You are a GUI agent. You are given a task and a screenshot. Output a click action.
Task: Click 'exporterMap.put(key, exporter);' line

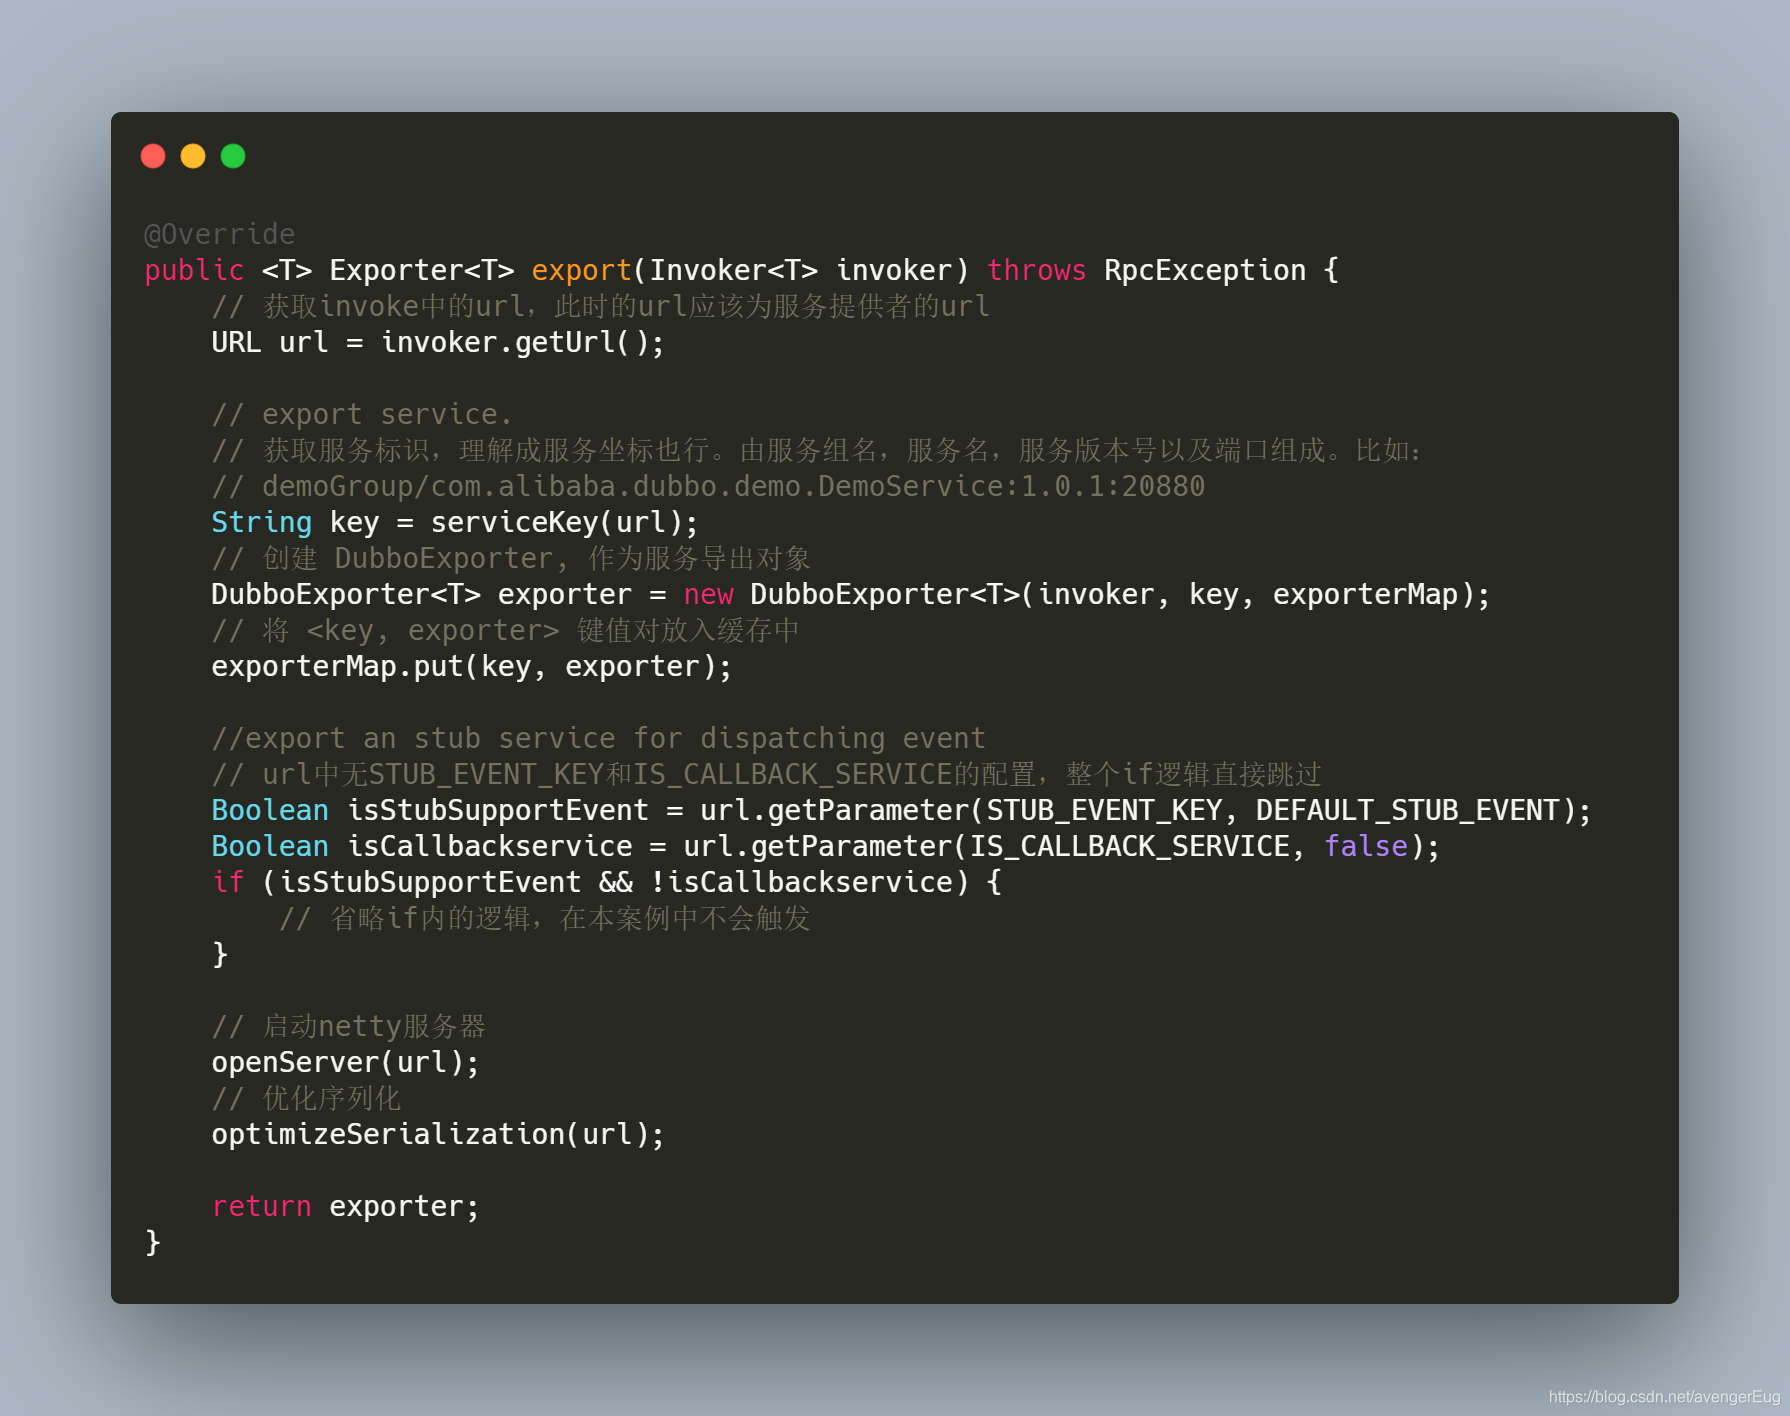(x=472, y=667)
